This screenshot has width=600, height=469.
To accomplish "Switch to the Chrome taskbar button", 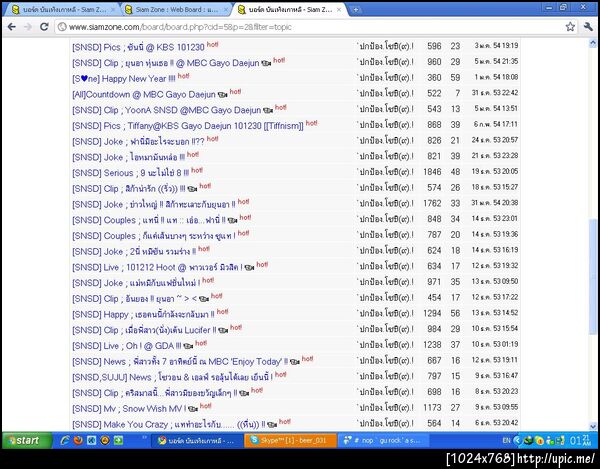I will (x=197, y=441).
